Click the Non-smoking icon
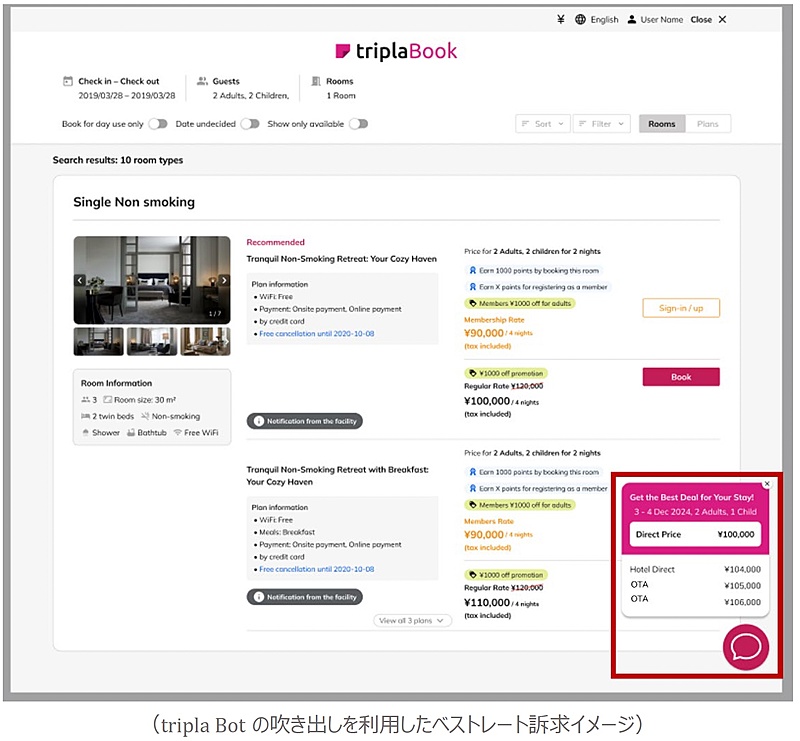 [x=145, y=416]
